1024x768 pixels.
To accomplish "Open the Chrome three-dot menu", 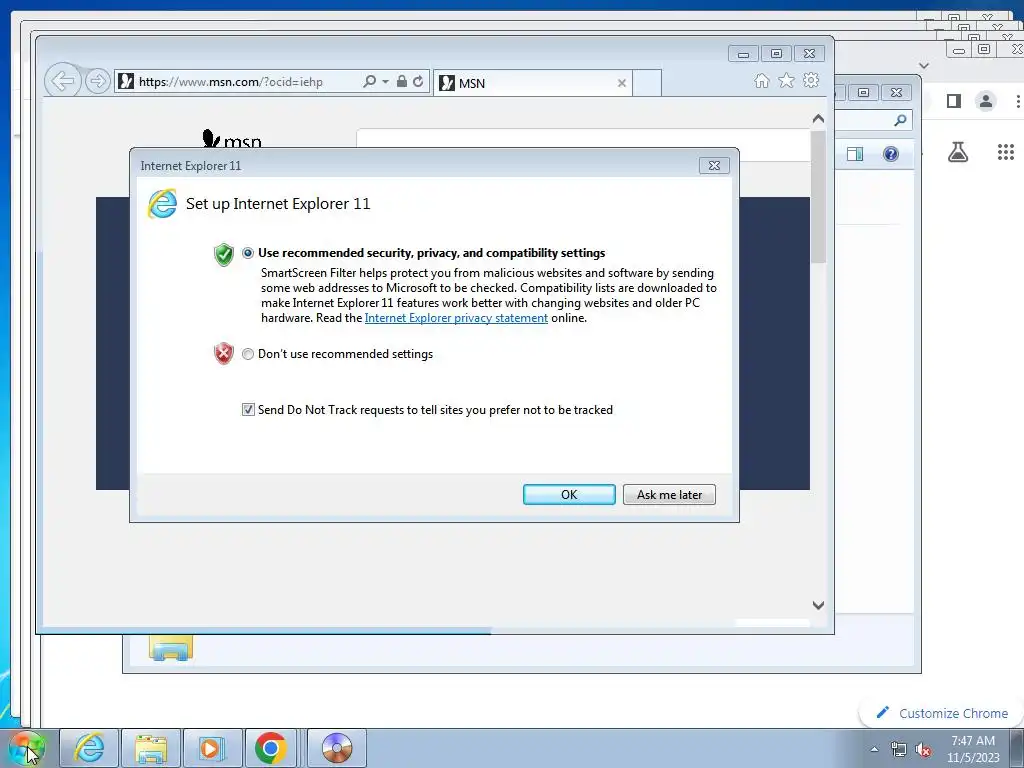I will click(x=1017, y=101).
